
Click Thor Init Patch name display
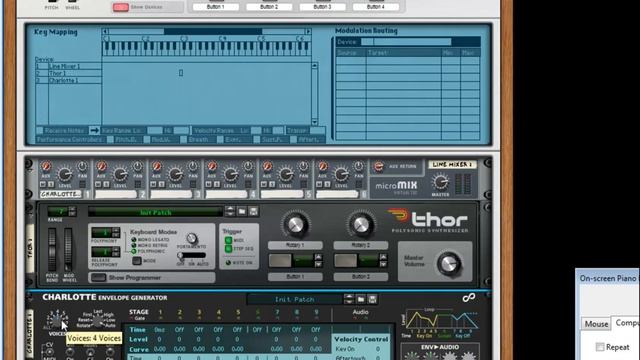(156, 212)
